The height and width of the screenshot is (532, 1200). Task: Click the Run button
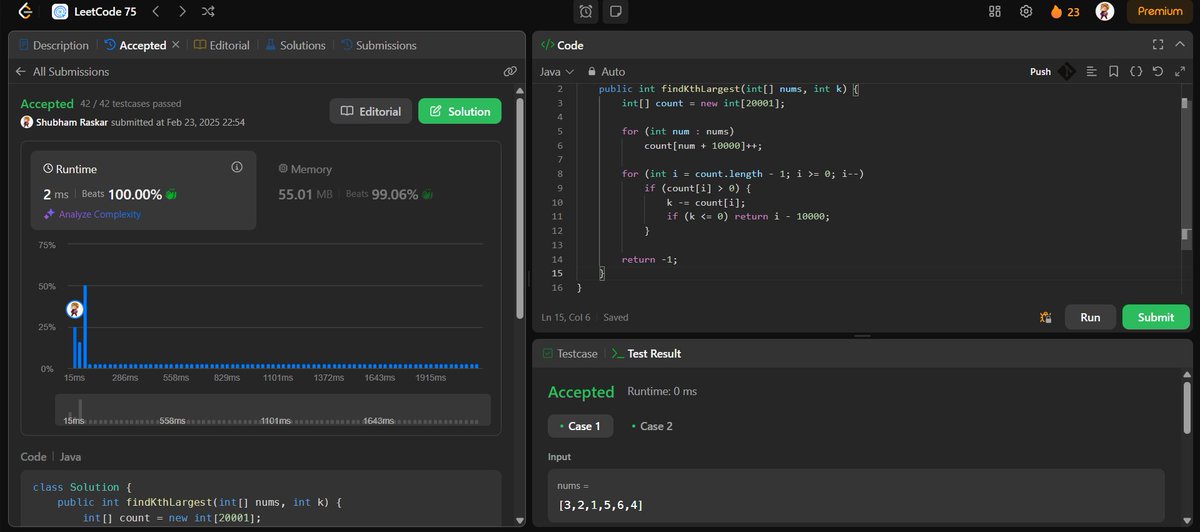pyautogui.click(x=1090, y=317)
